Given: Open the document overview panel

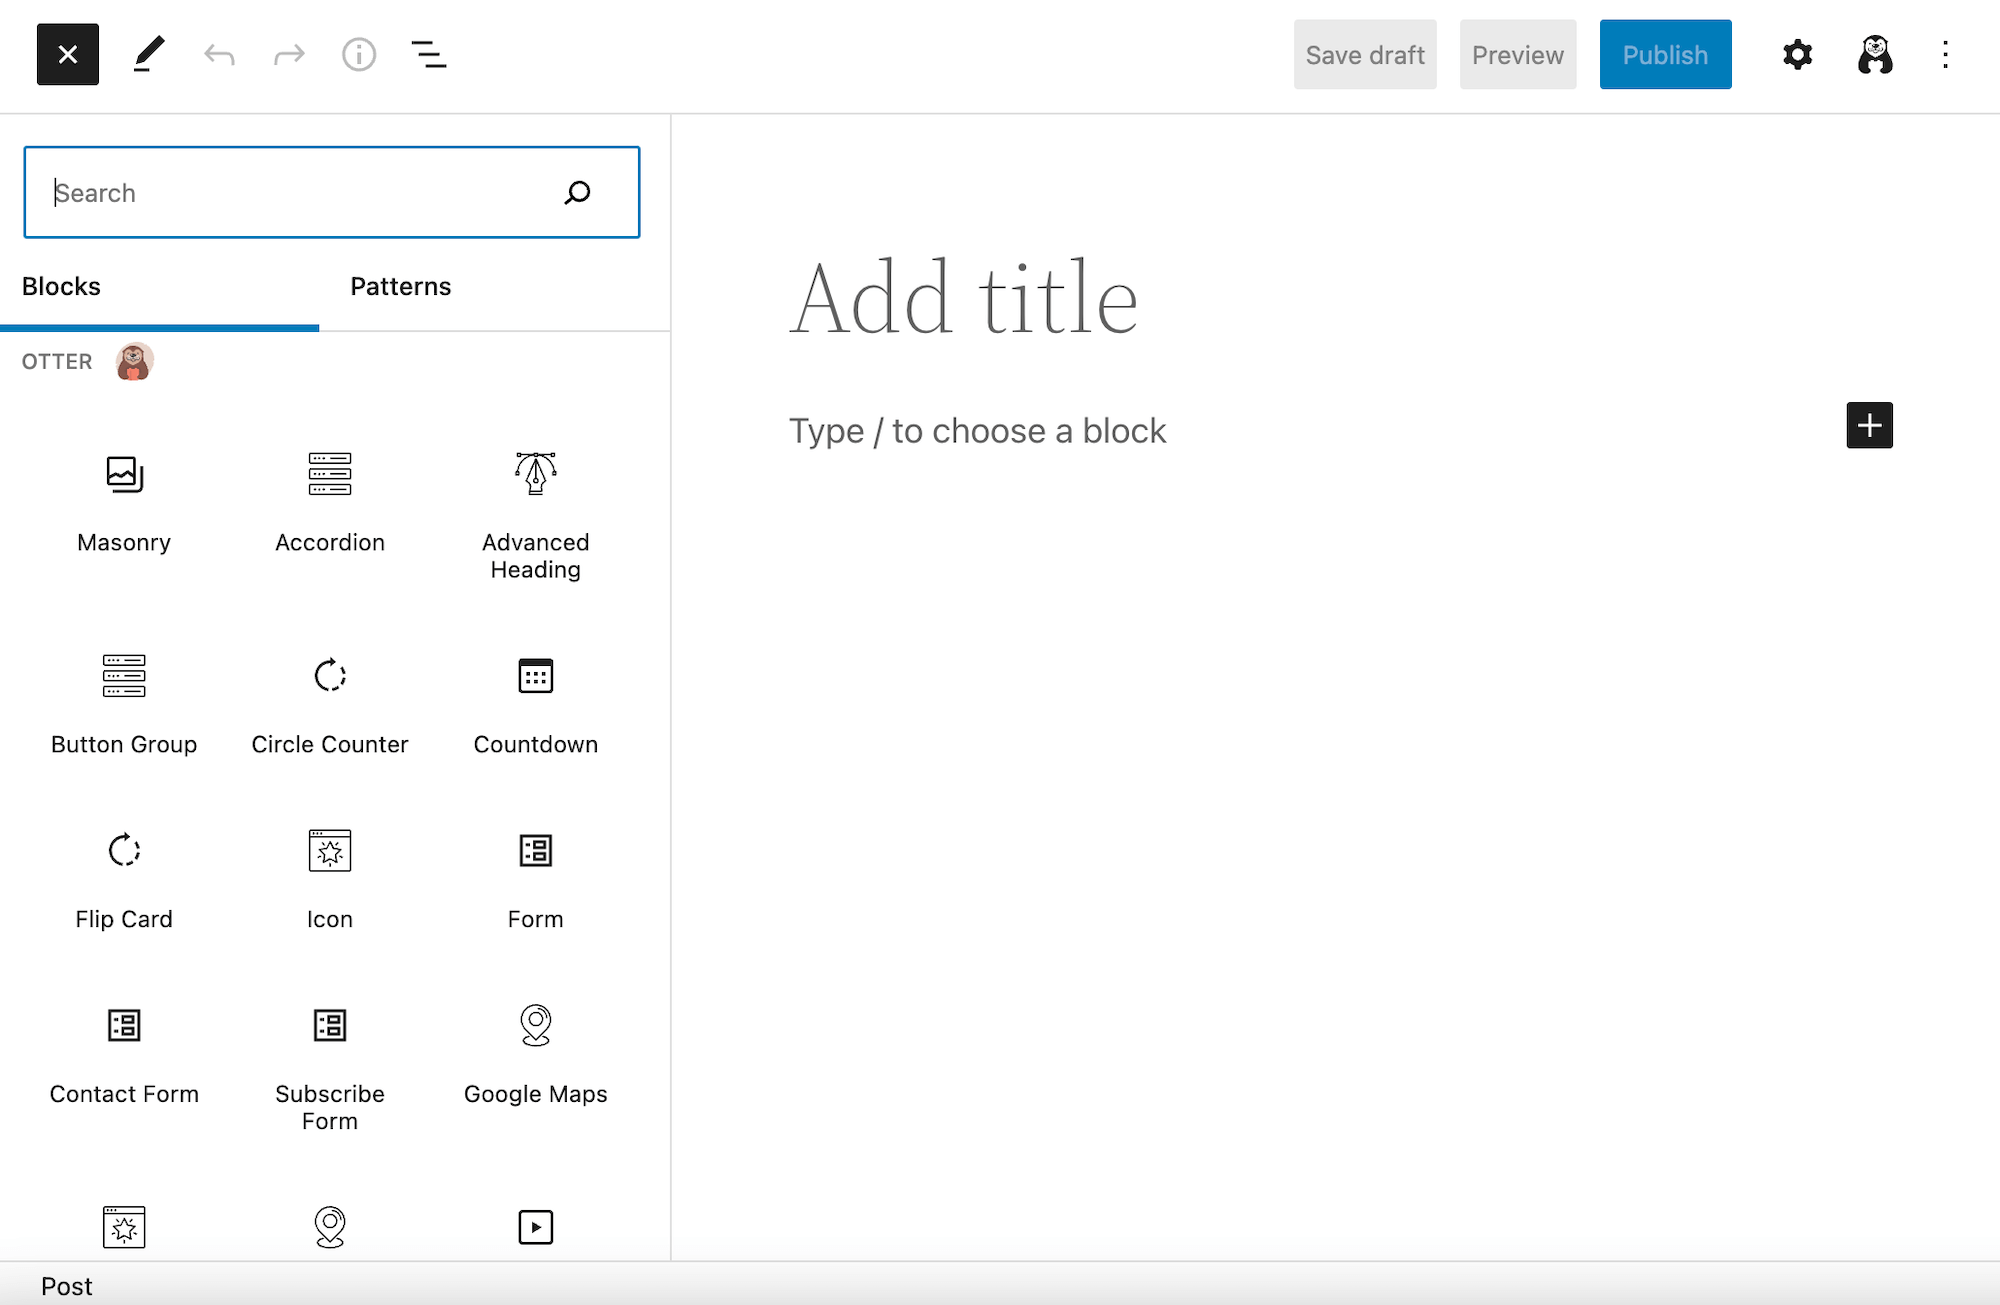Looking at the screenshot, I should click(428, 54).
